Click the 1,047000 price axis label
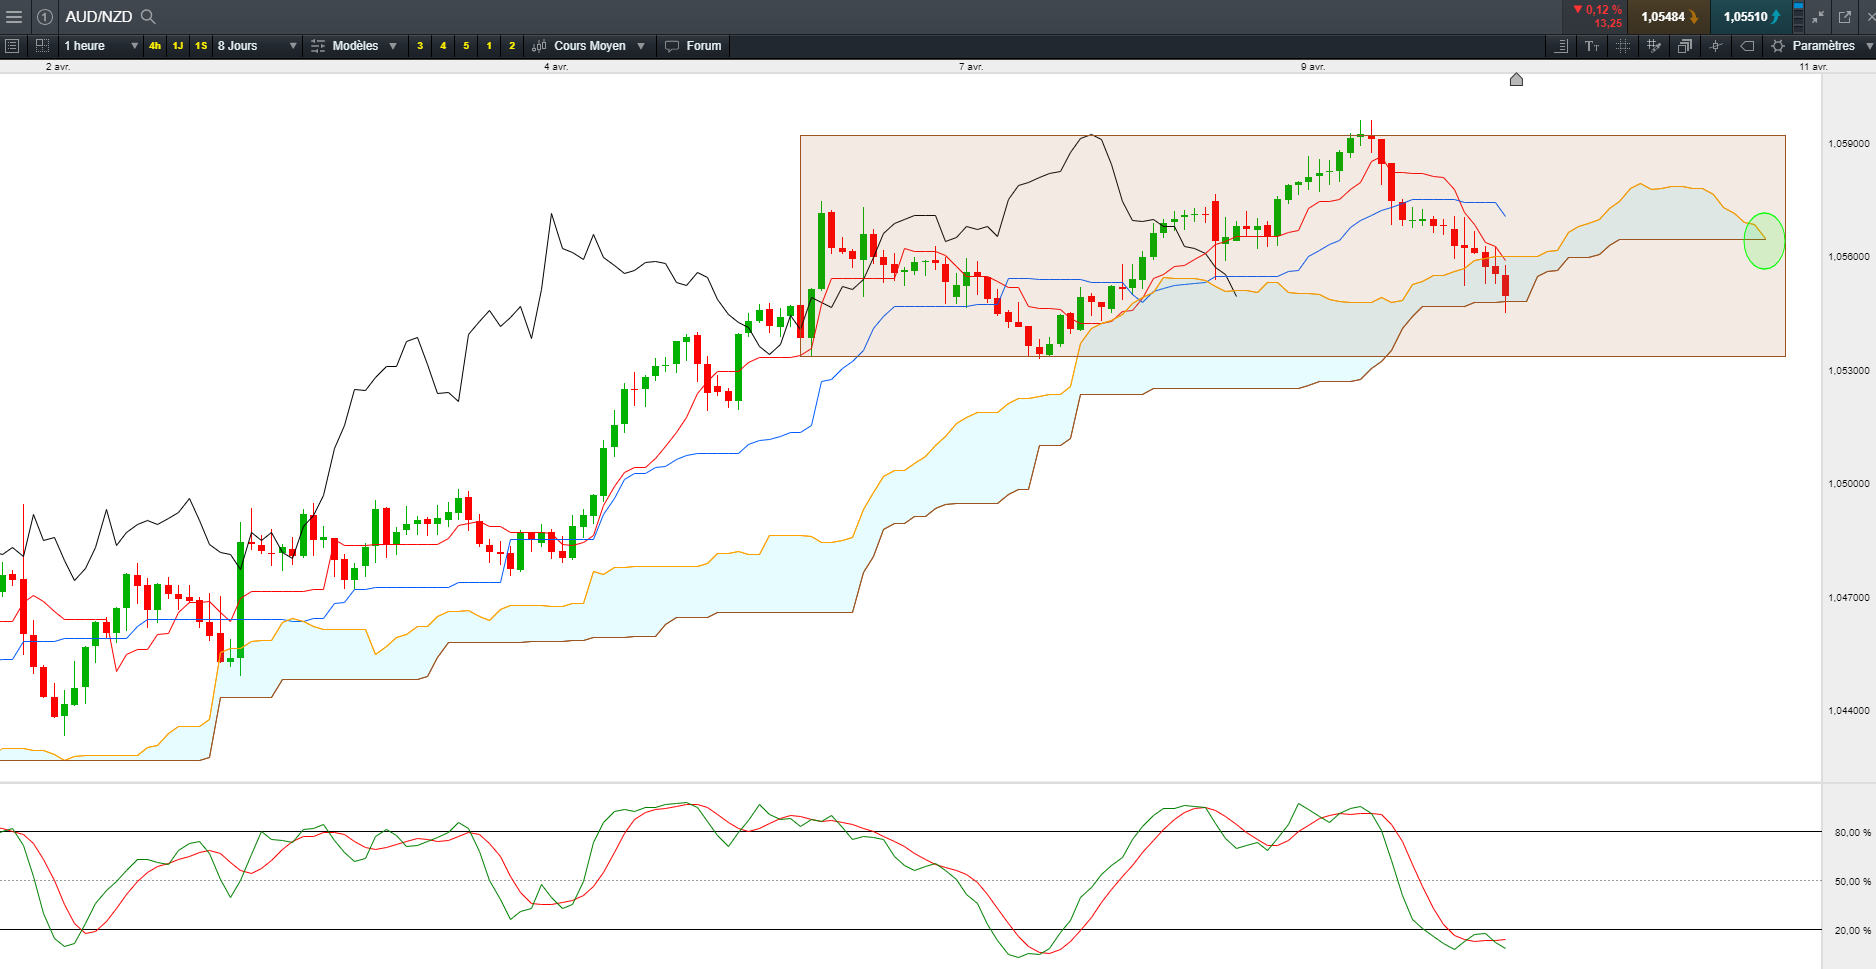This screenshot has width=1876, height=969. (x=1849, y=598)
